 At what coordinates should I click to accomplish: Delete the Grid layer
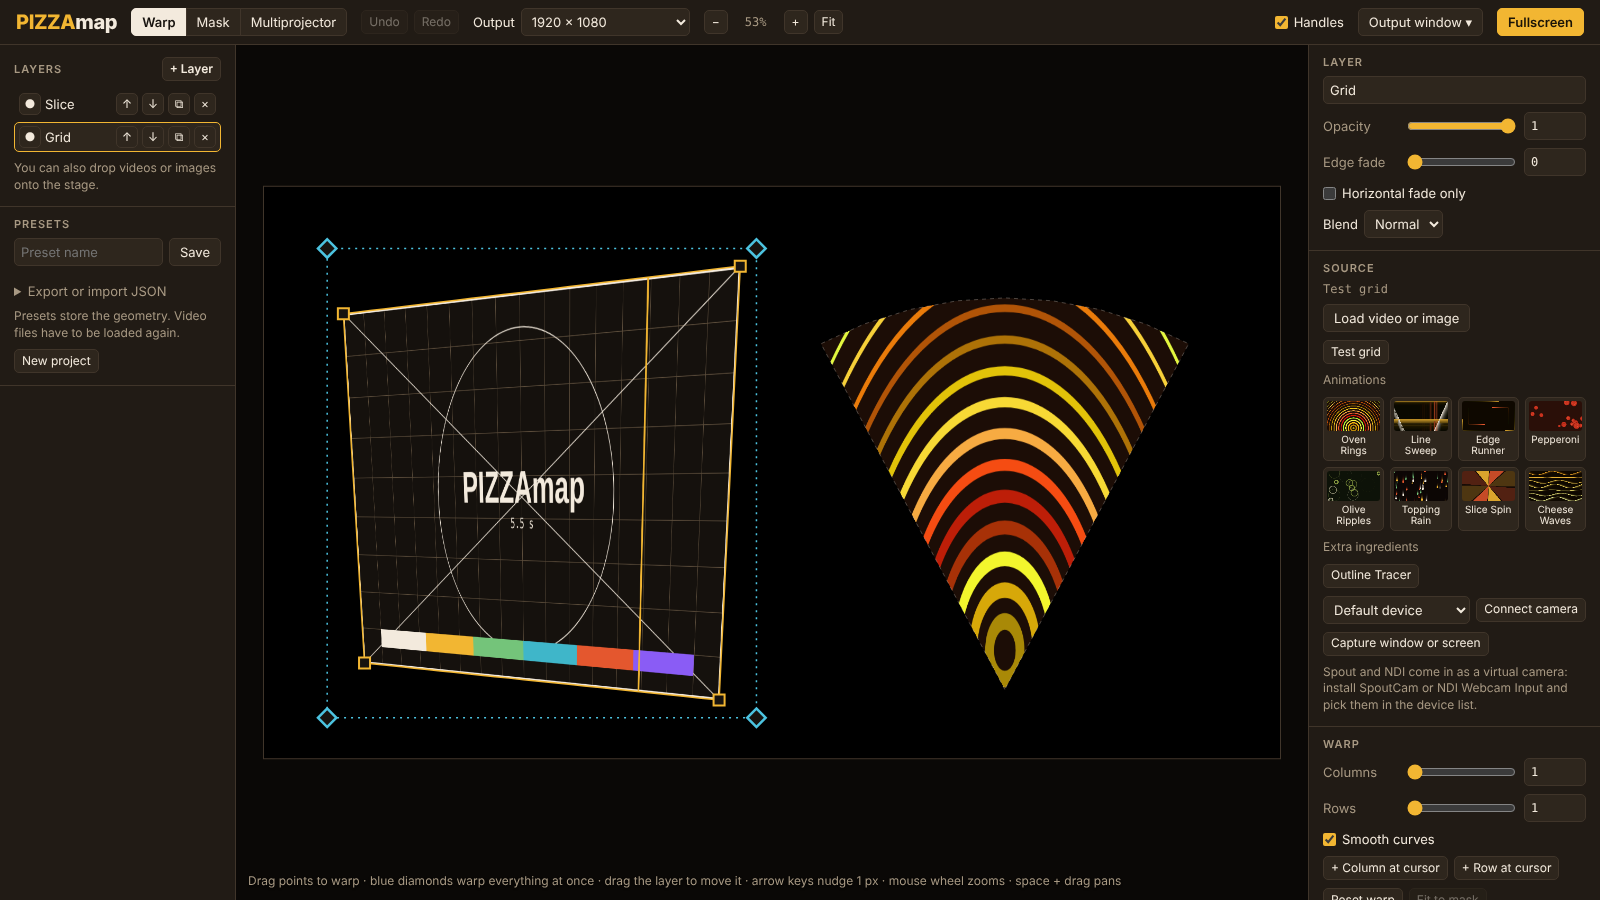(205, 137)
